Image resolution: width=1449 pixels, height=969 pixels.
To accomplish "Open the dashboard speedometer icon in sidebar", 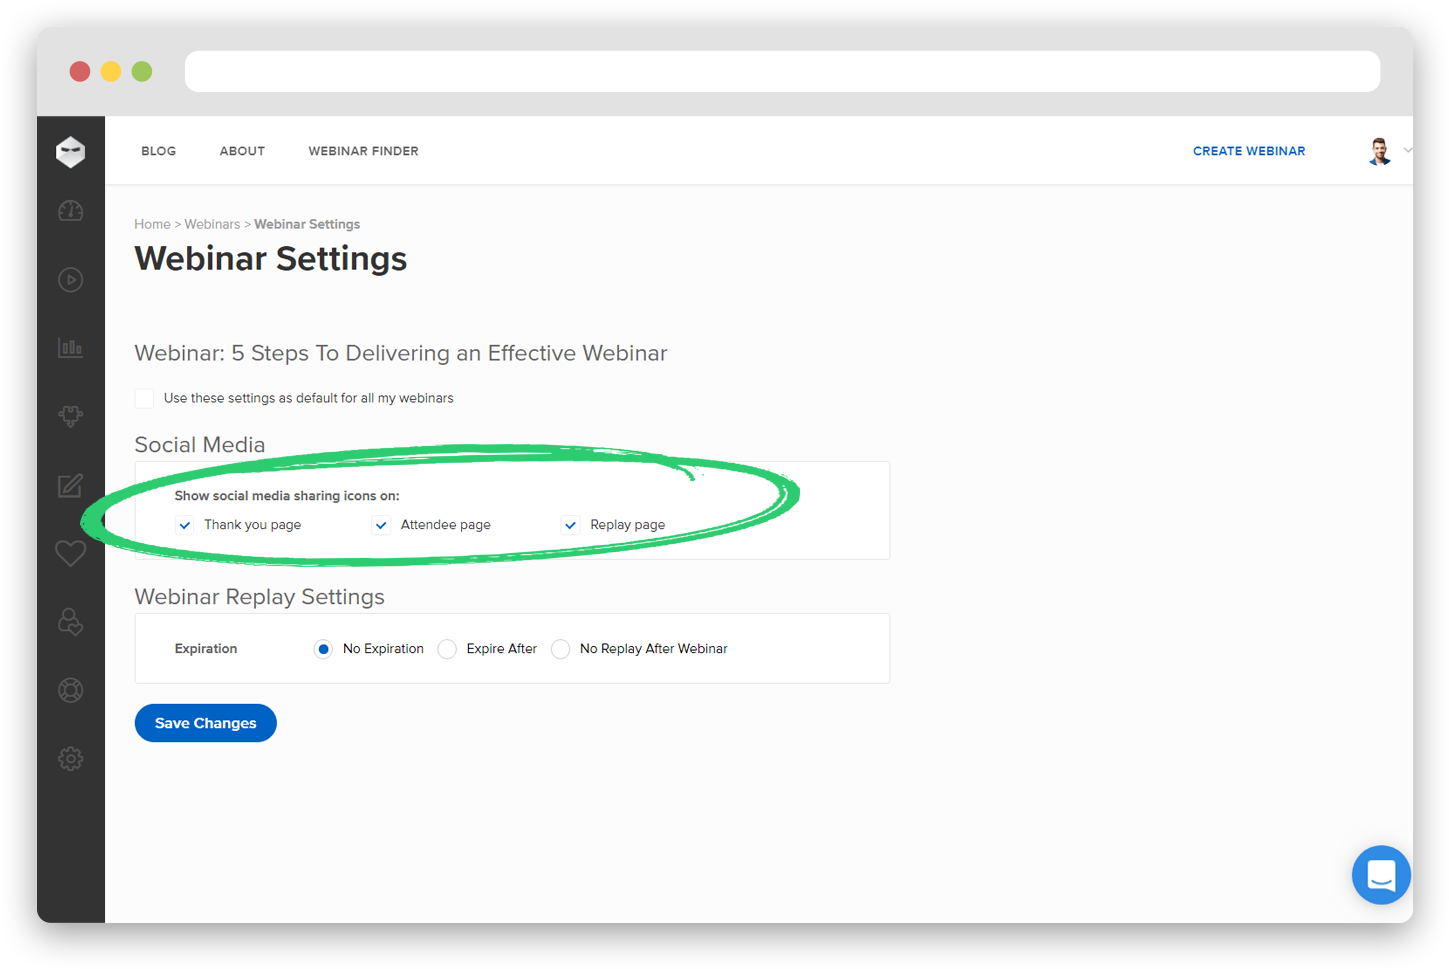I will [70, 211].
